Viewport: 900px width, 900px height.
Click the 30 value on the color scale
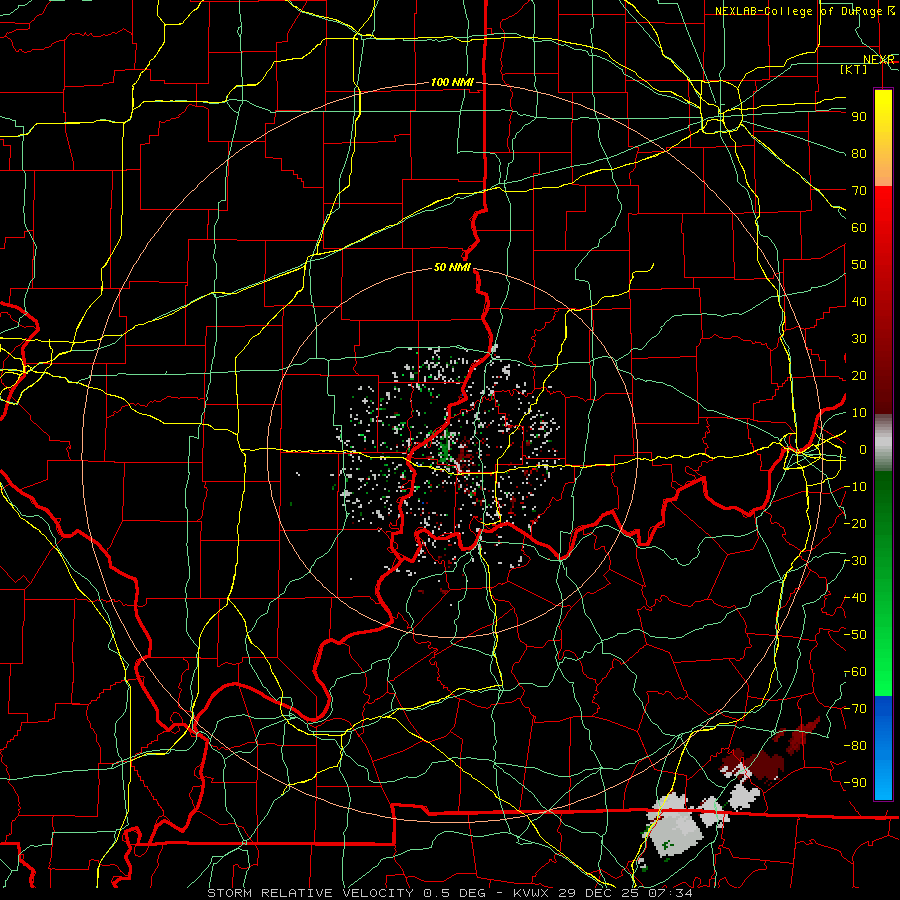859,338
